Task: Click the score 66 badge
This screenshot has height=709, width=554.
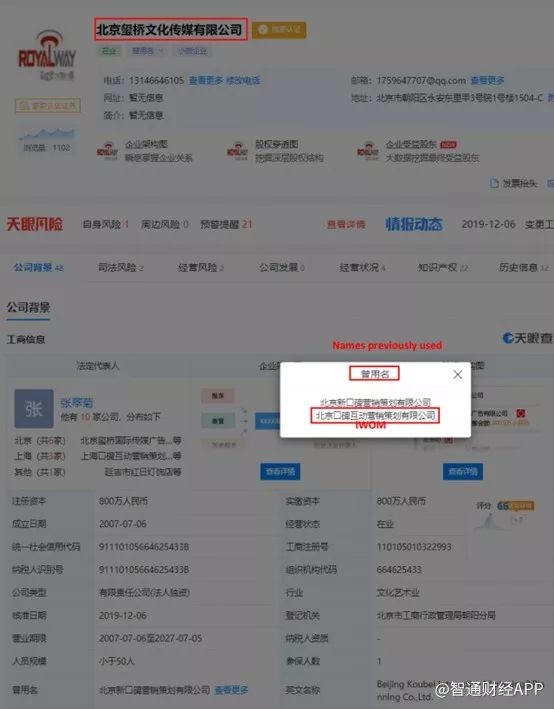Action: (515, 506)
